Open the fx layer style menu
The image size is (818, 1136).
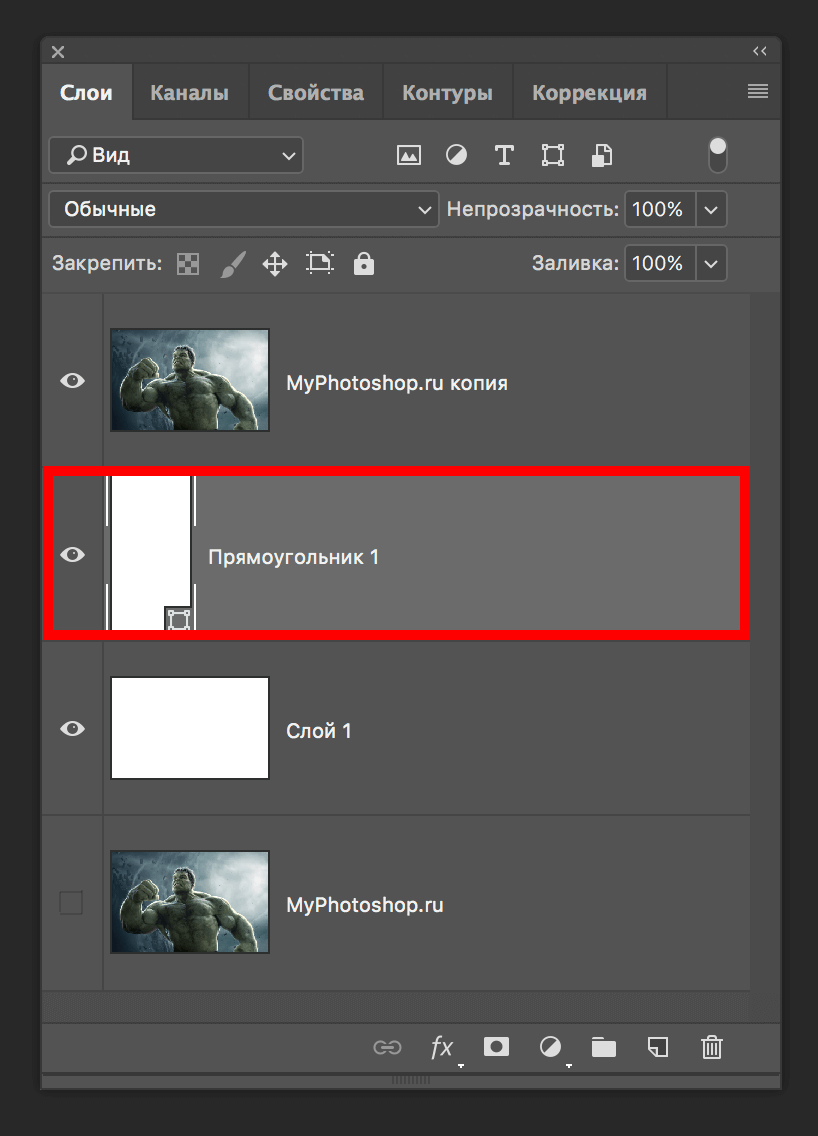[442, 1047]
